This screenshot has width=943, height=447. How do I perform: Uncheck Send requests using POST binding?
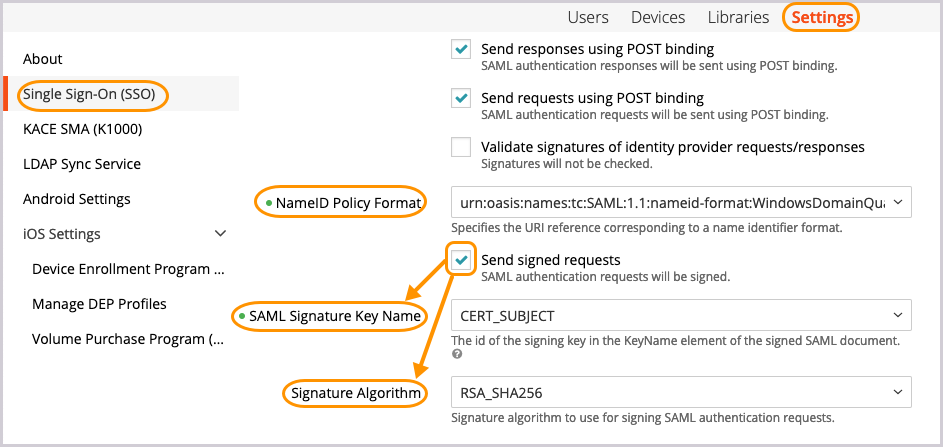(461, 98)
